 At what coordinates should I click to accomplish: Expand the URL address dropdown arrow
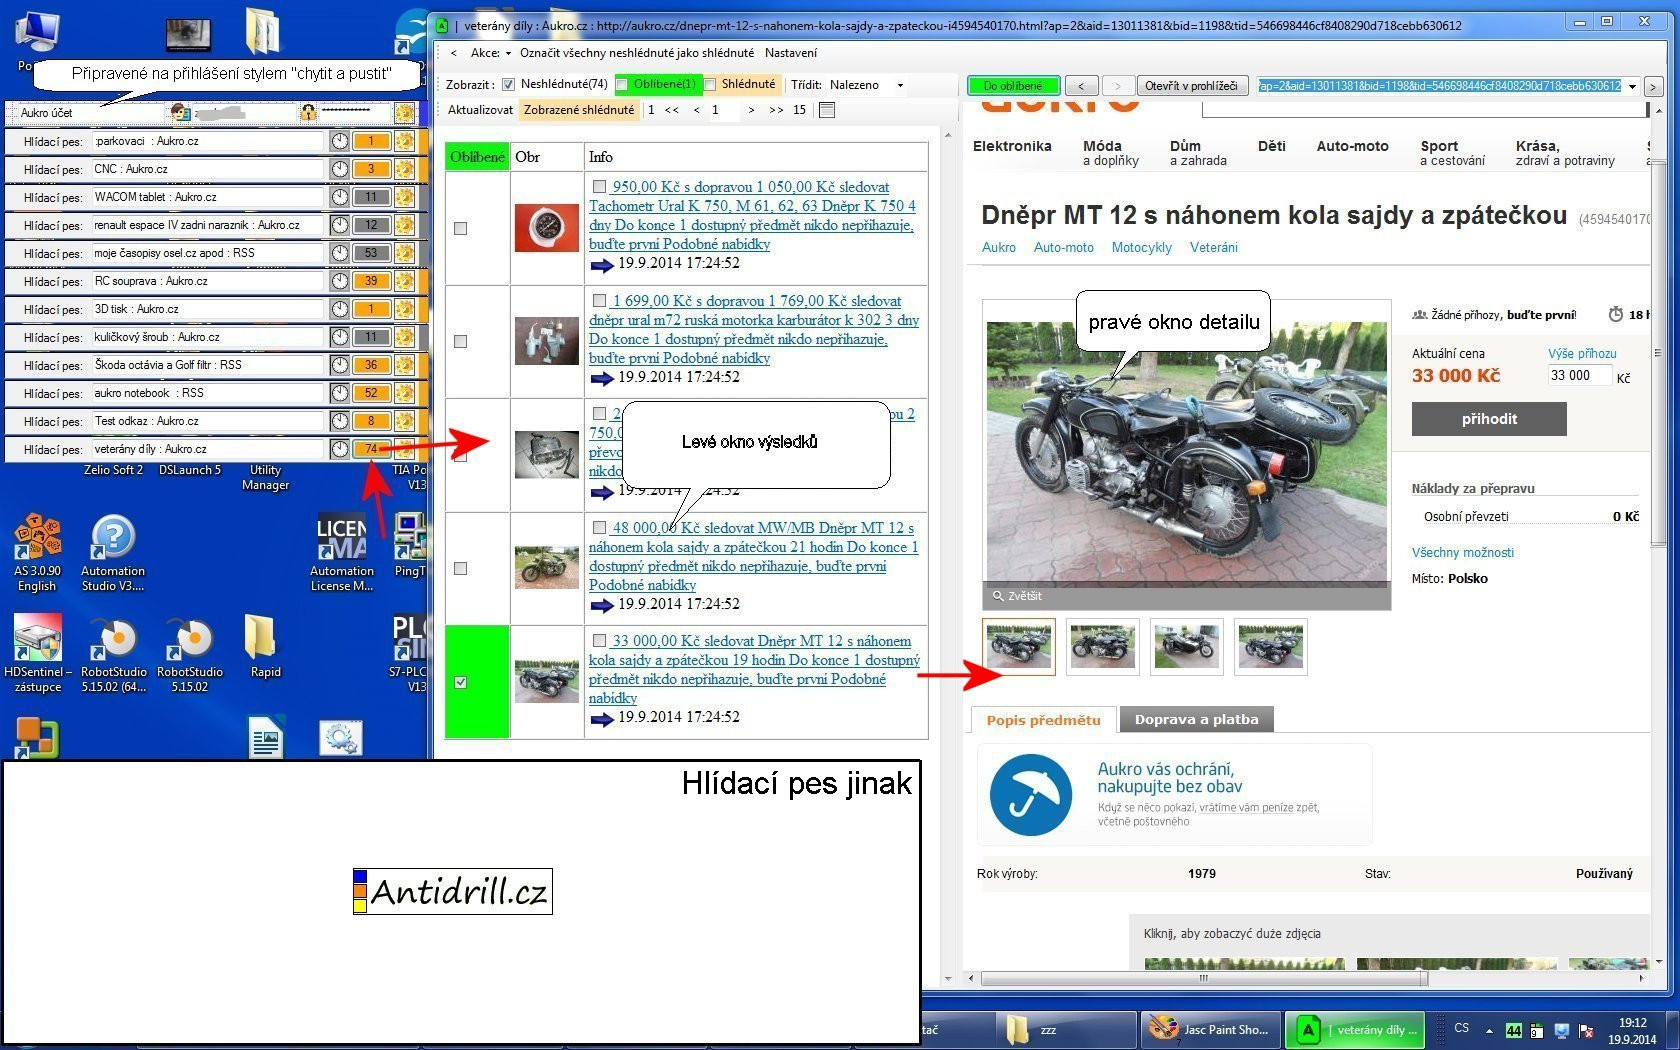[1633, 86]
